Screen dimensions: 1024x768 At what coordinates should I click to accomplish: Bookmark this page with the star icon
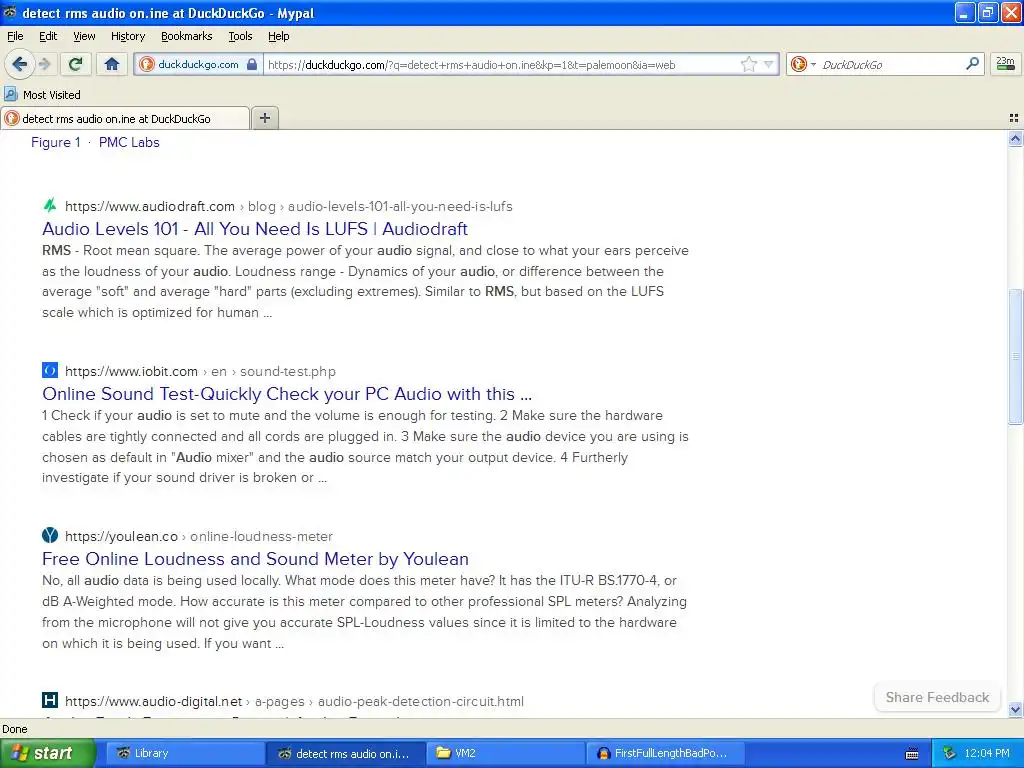pyautogui.click(x=748, y=64)
